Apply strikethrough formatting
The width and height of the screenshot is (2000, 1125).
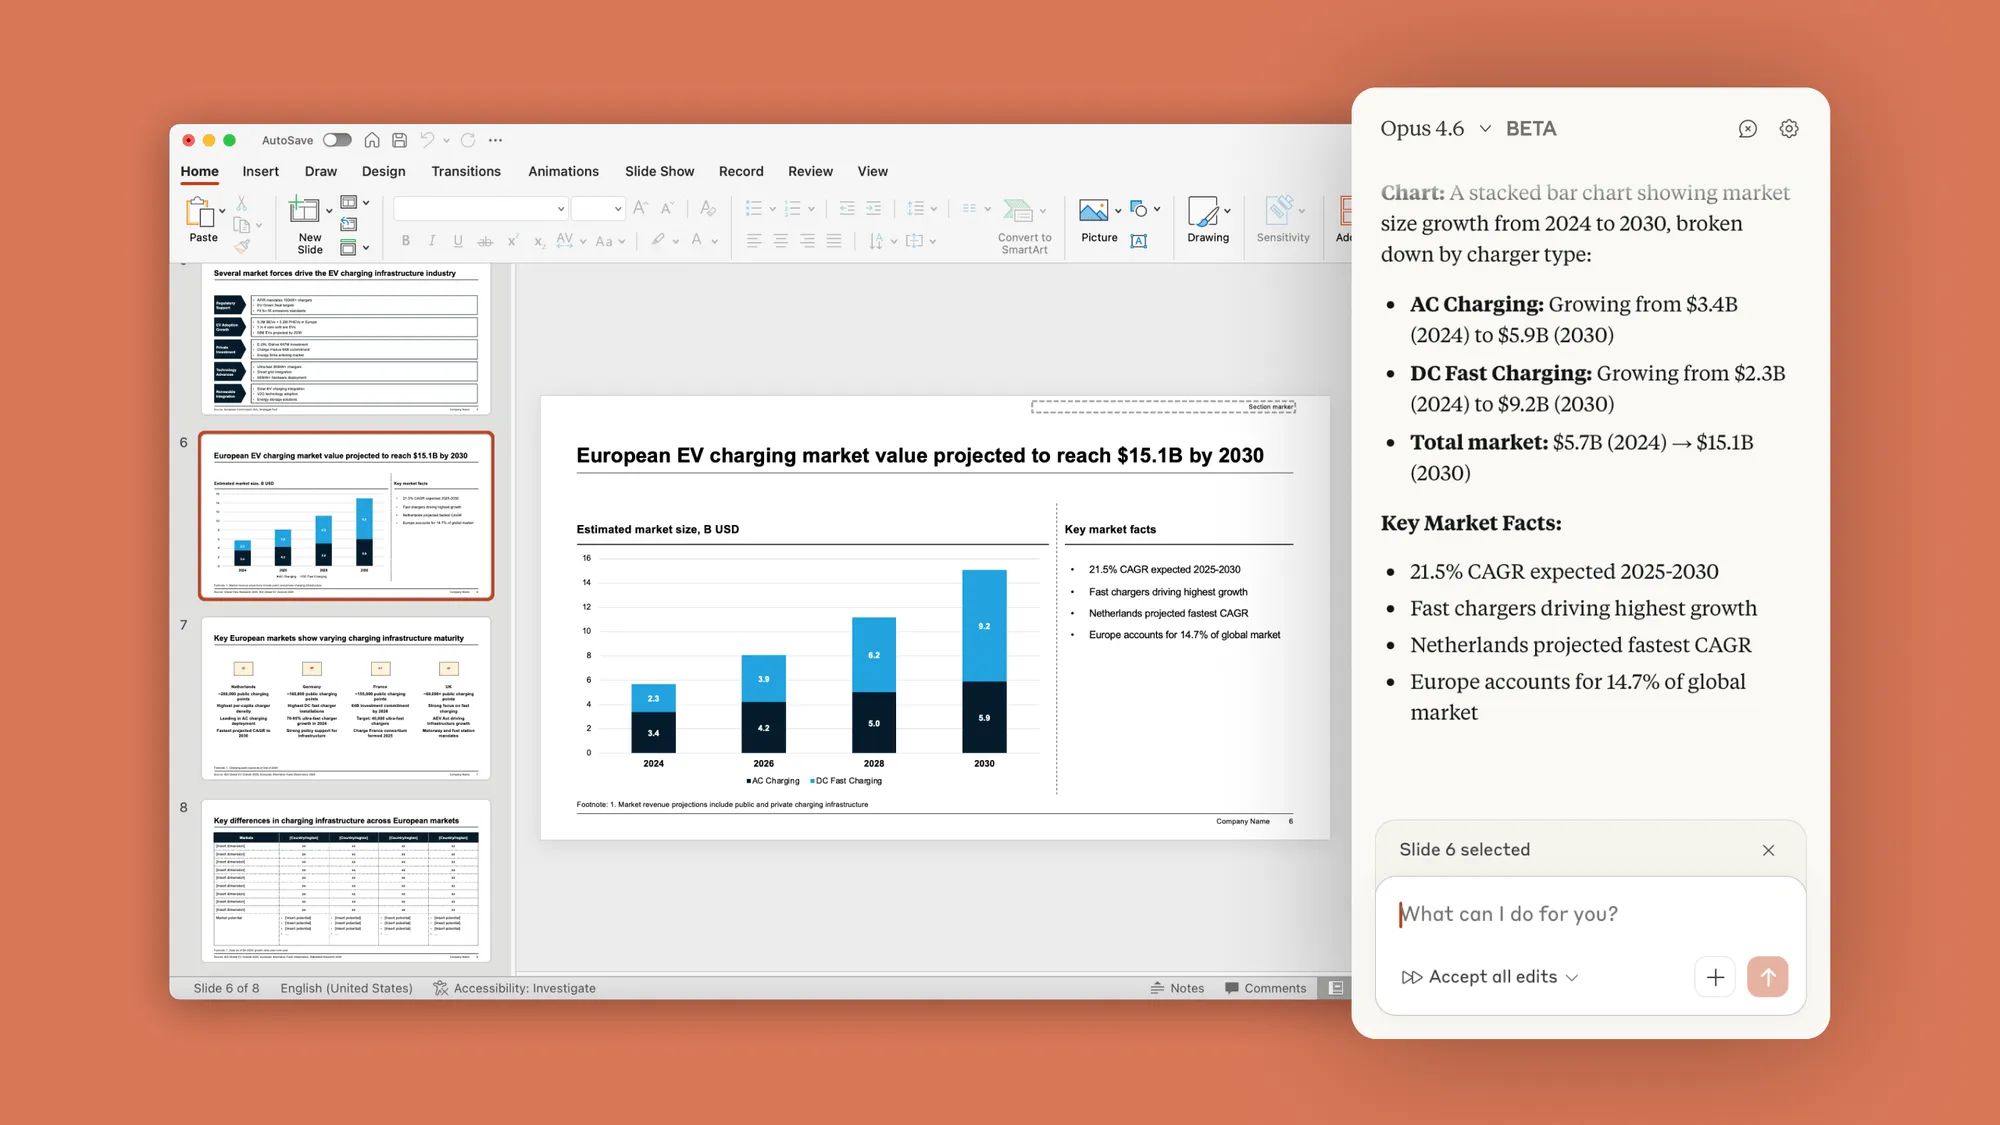coord(486,240)
